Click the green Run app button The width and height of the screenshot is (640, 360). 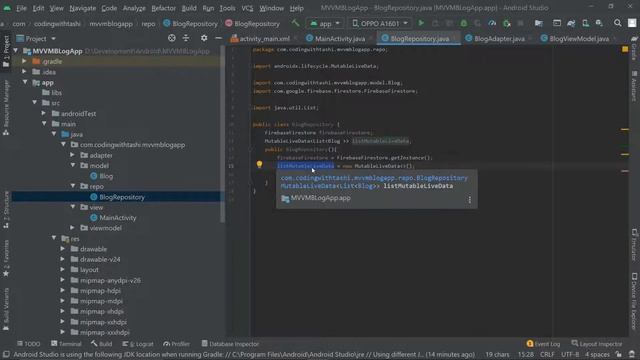(421, 23)
